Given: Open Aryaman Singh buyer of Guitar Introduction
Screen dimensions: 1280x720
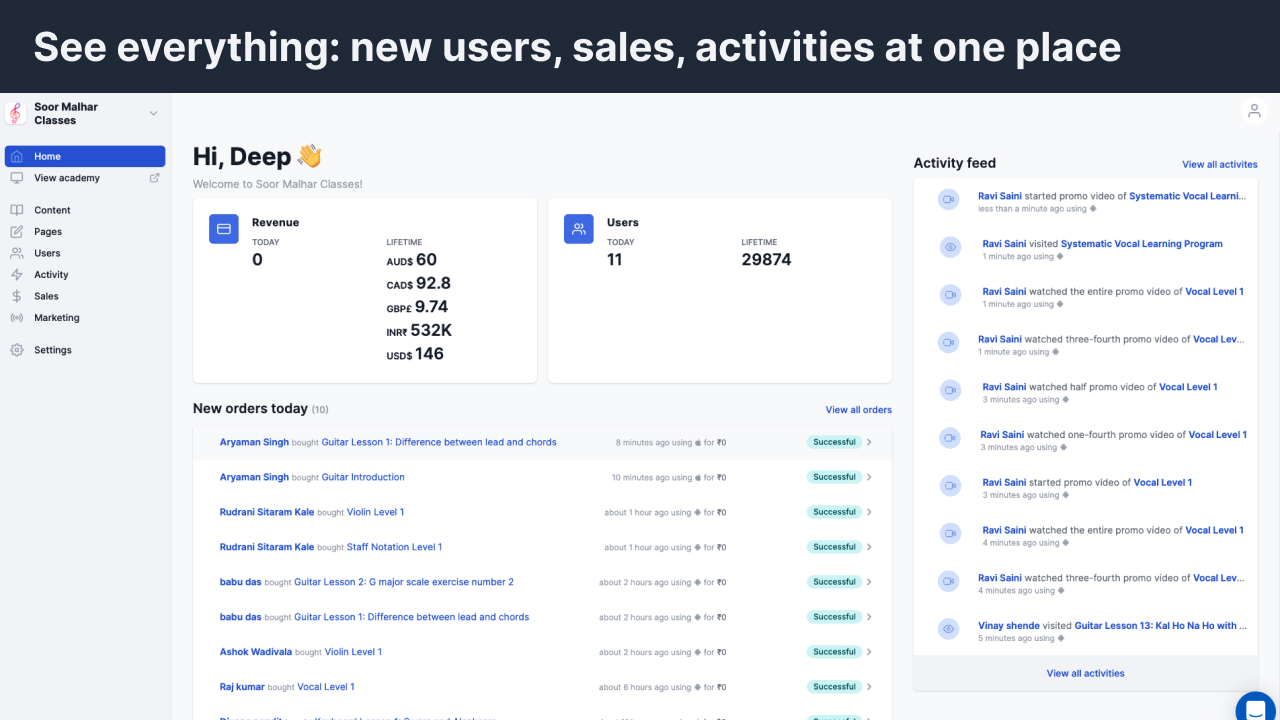Looking at the screenshot, I should coord(254,477).
